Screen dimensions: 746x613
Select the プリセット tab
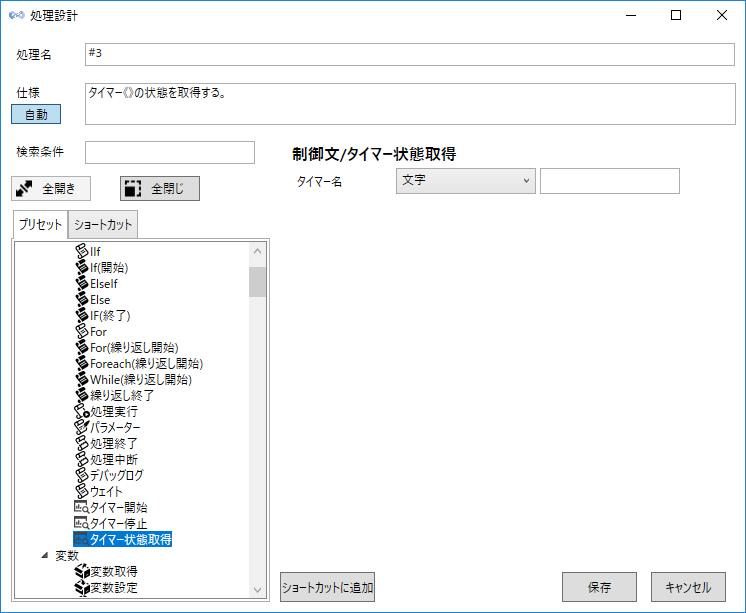click(x=42, y=225)
